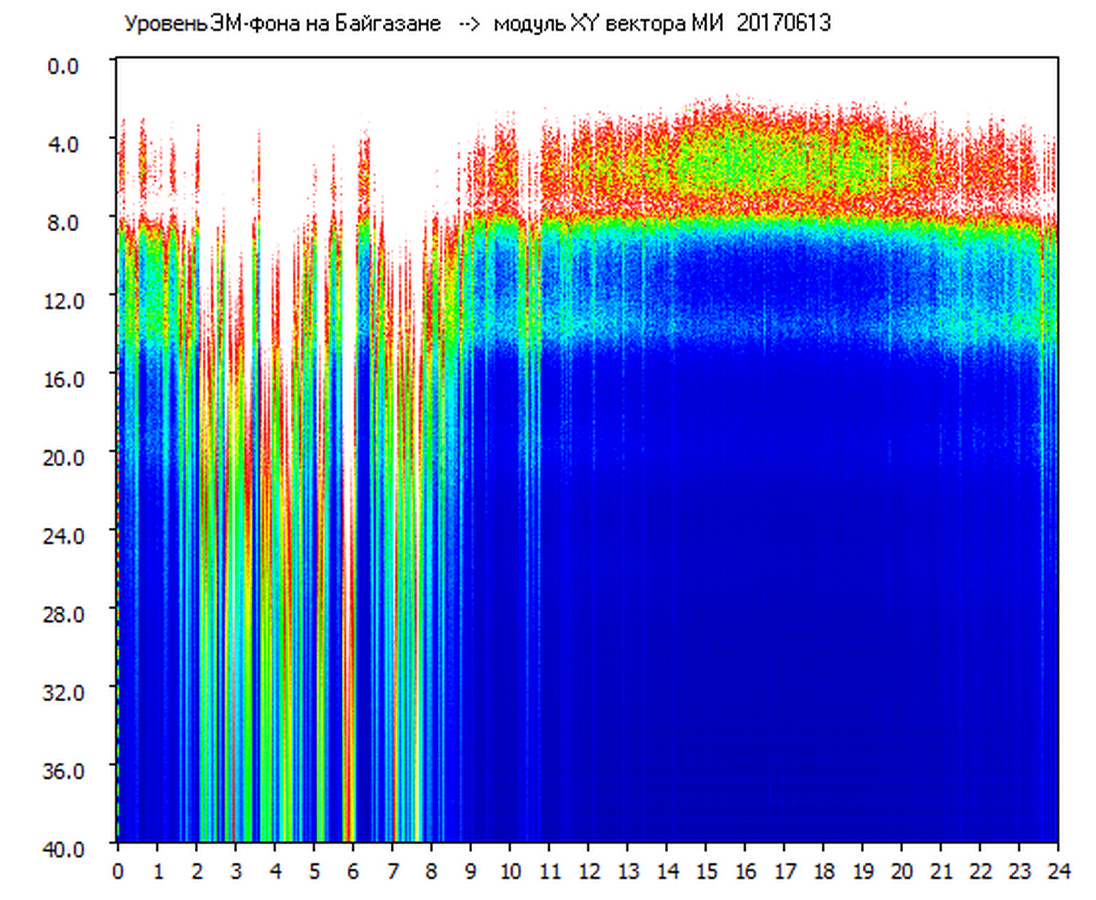This screenshot has width=1096, height=900.
Task: Click hour 24 on the horizontal axis
Action: point(1058,871)
